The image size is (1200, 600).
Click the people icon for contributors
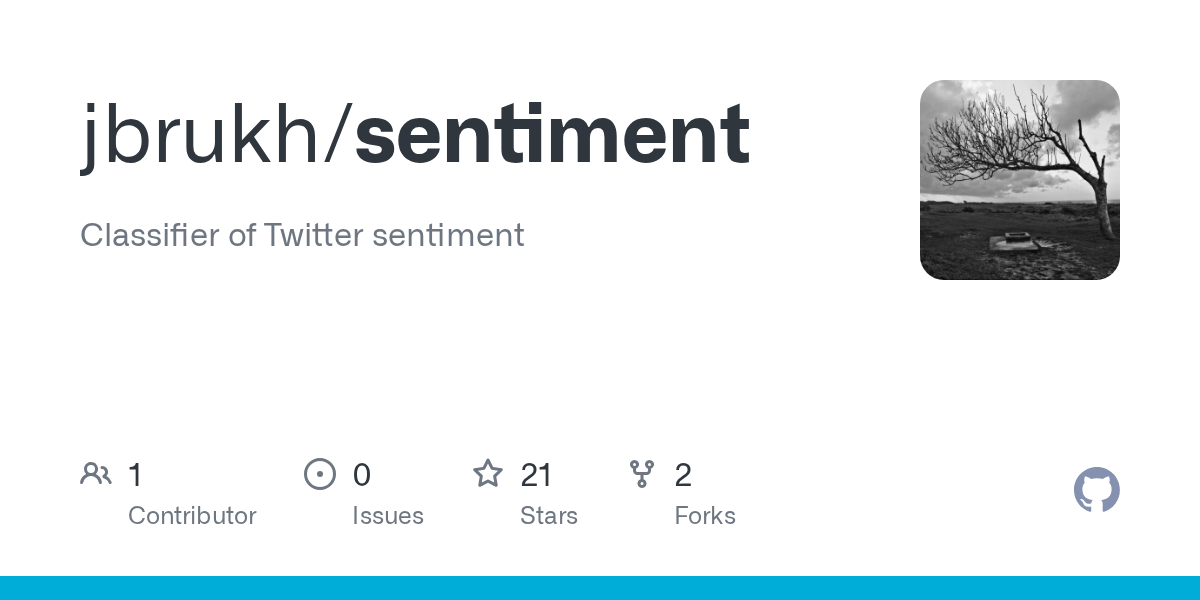click(x=96, y=474)
